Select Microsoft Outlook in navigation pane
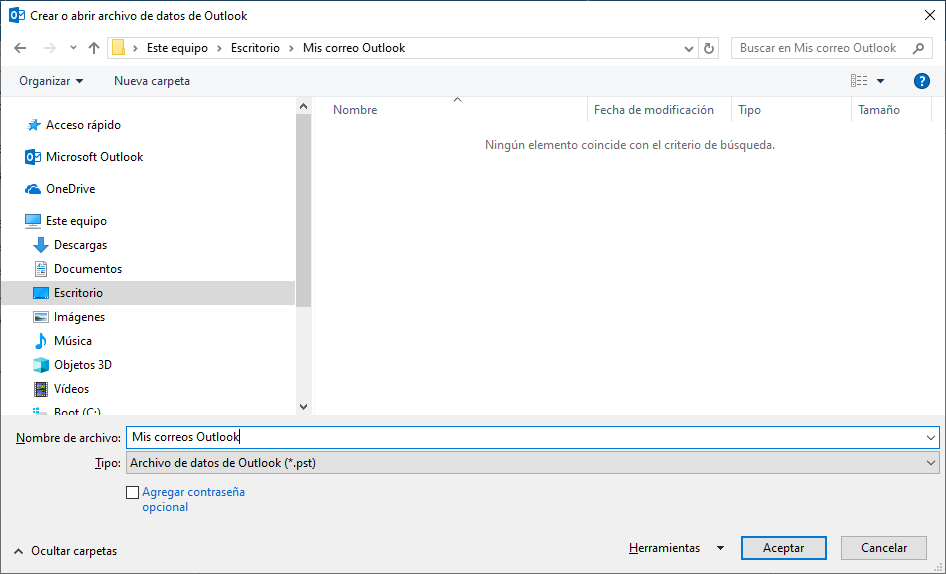The width and height of the screenshot is (946, 574). pos(95,157)
